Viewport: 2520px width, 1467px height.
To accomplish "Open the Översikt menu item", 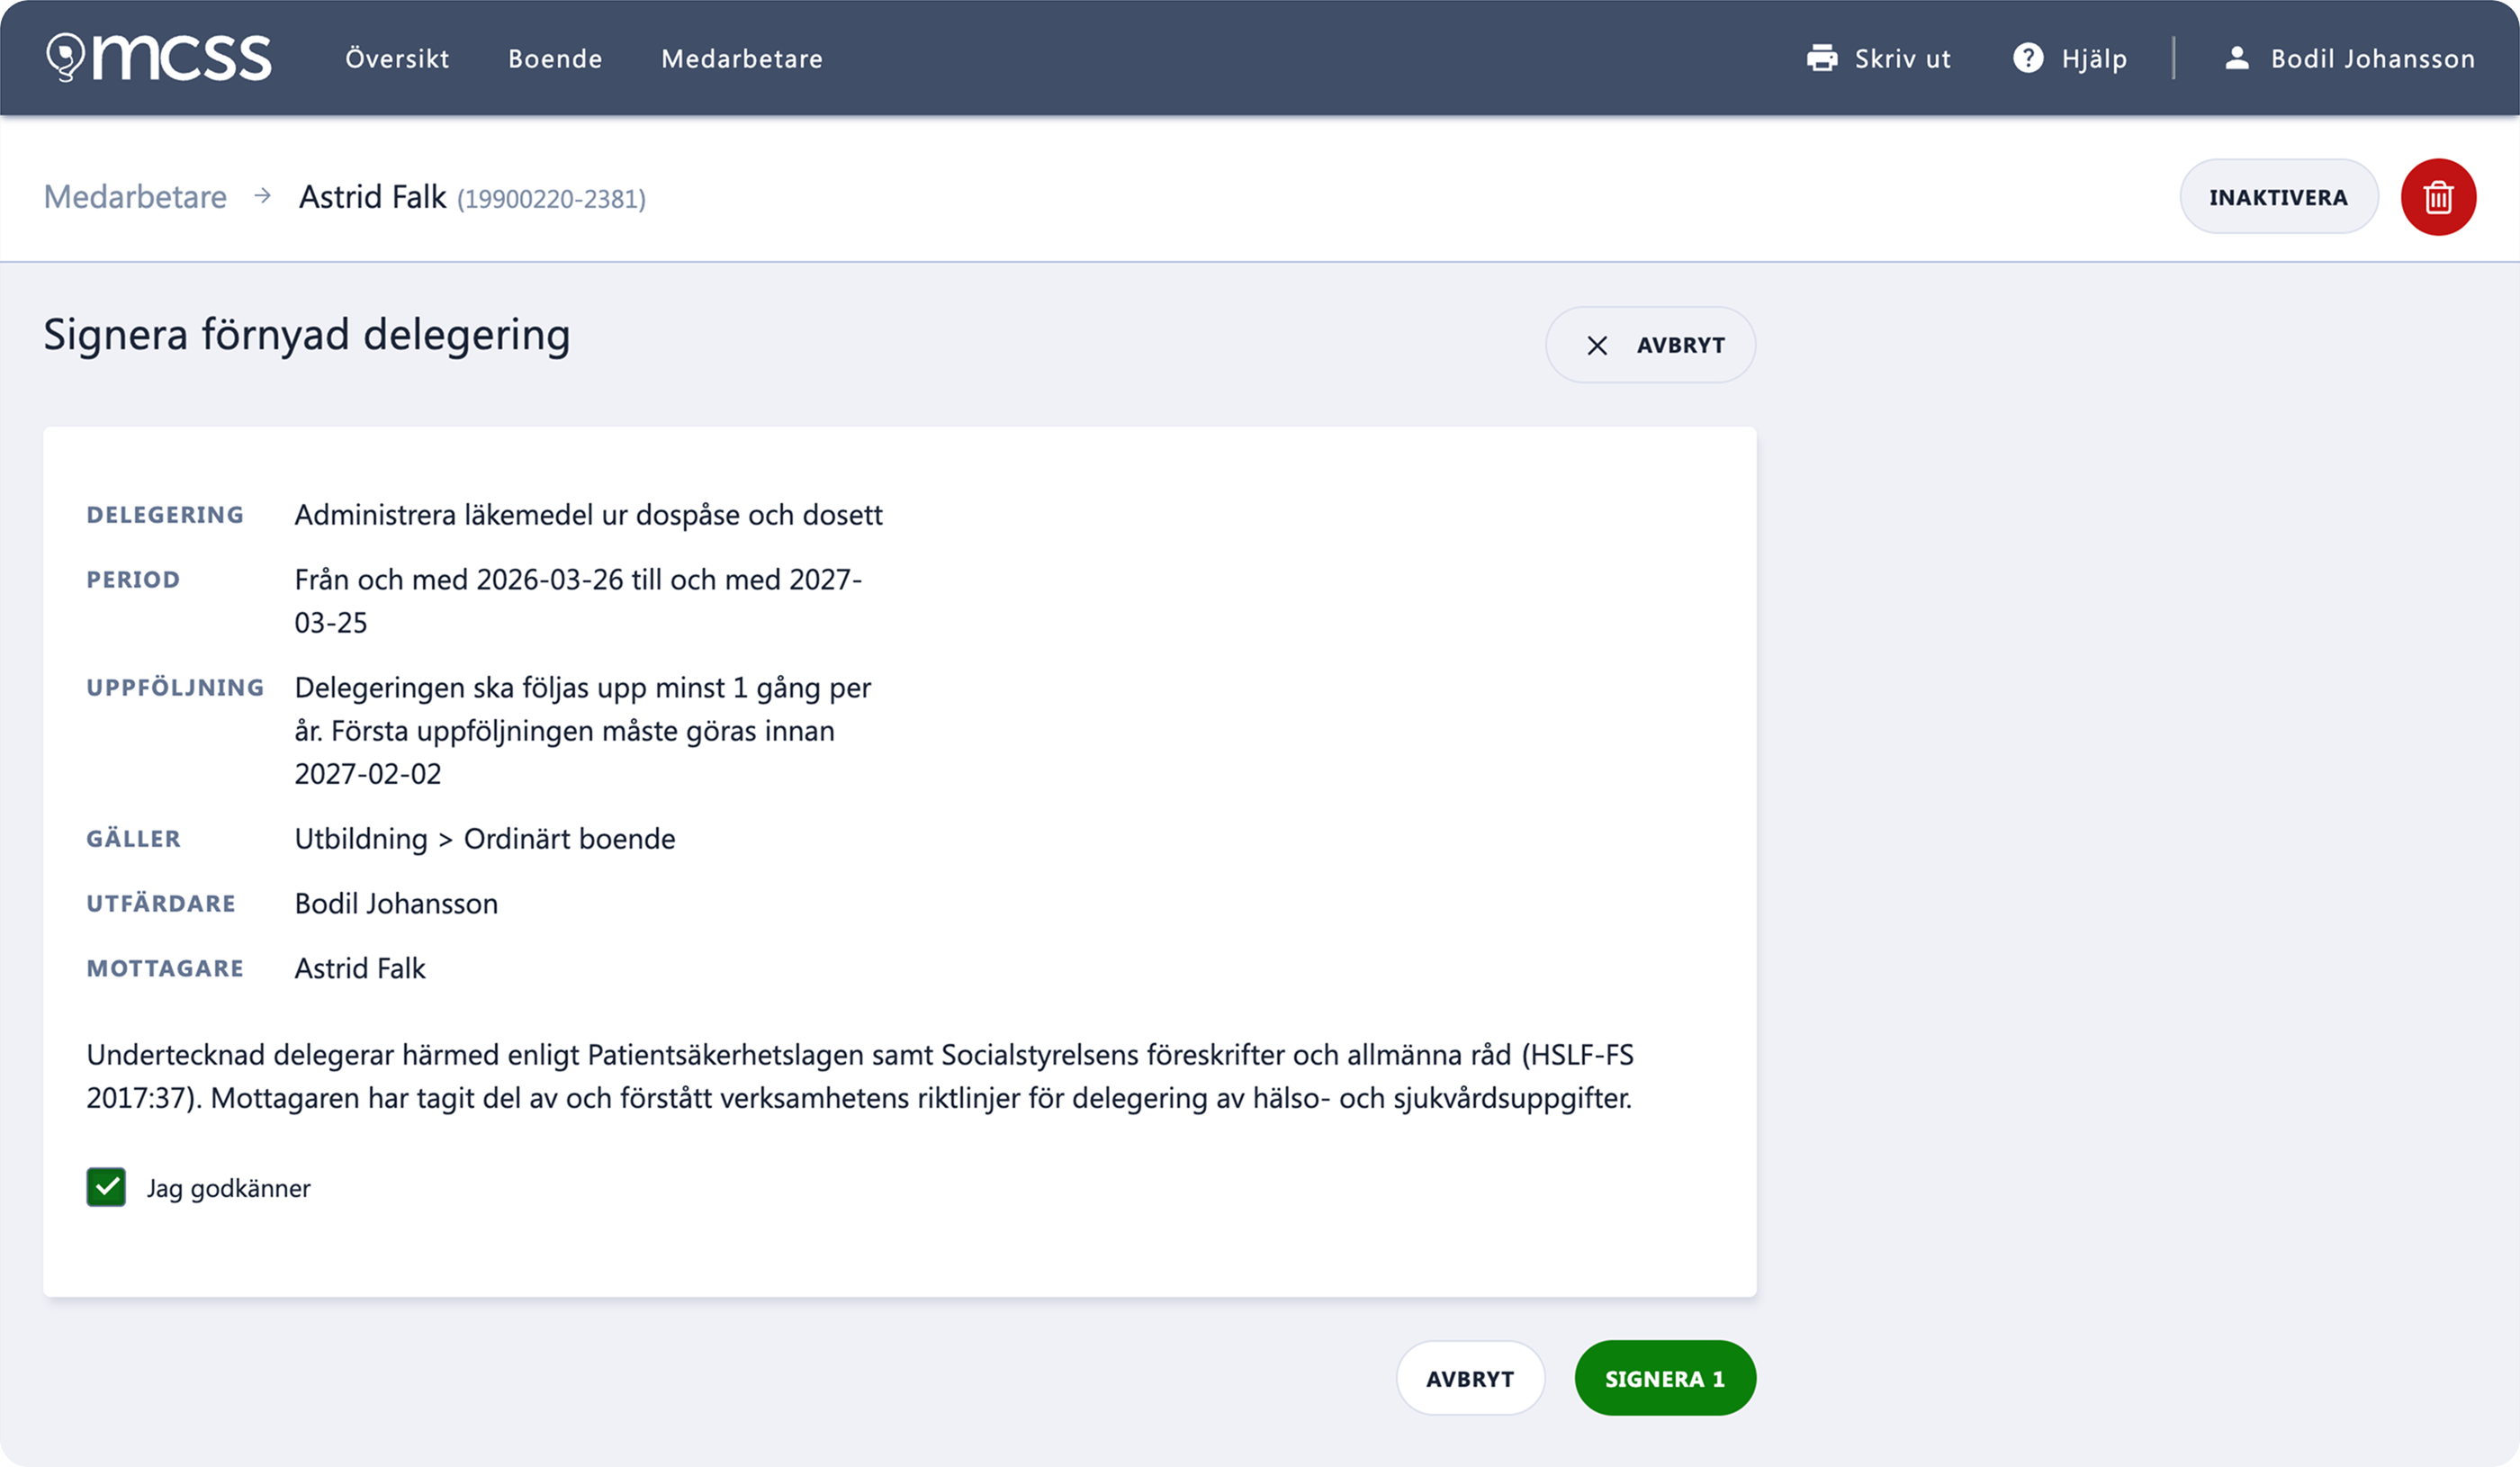I will pos(397,58).
